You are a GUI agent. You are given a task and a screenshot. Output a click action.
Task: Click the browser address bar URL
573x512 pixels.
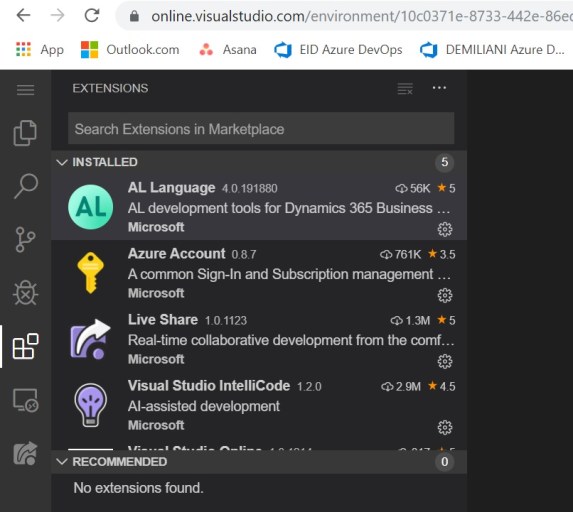[362, 16]
